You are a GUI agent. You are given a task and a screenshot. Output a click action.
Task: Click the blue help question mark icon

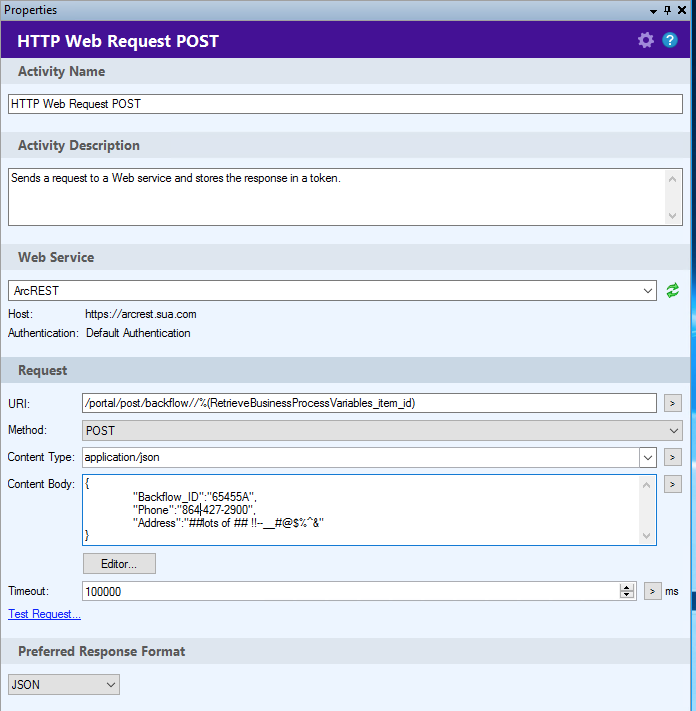pos(670,41)
